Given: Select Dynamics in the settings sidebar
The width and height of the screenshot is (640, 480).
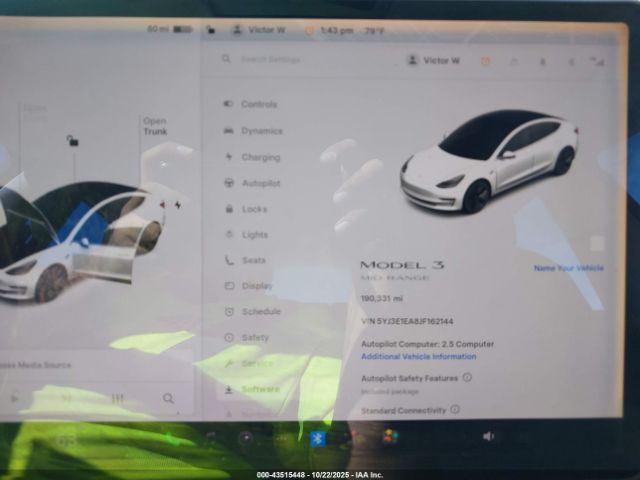Looking at the screenshot, I should (x=261, y=131).
